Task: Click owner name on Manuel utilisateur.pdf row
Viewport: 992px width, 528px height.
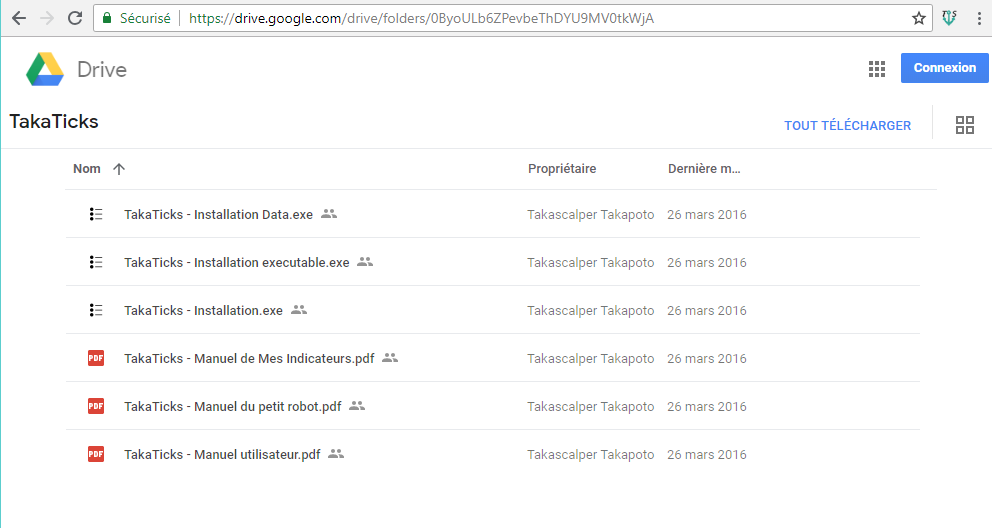Action: coord(591,455)
